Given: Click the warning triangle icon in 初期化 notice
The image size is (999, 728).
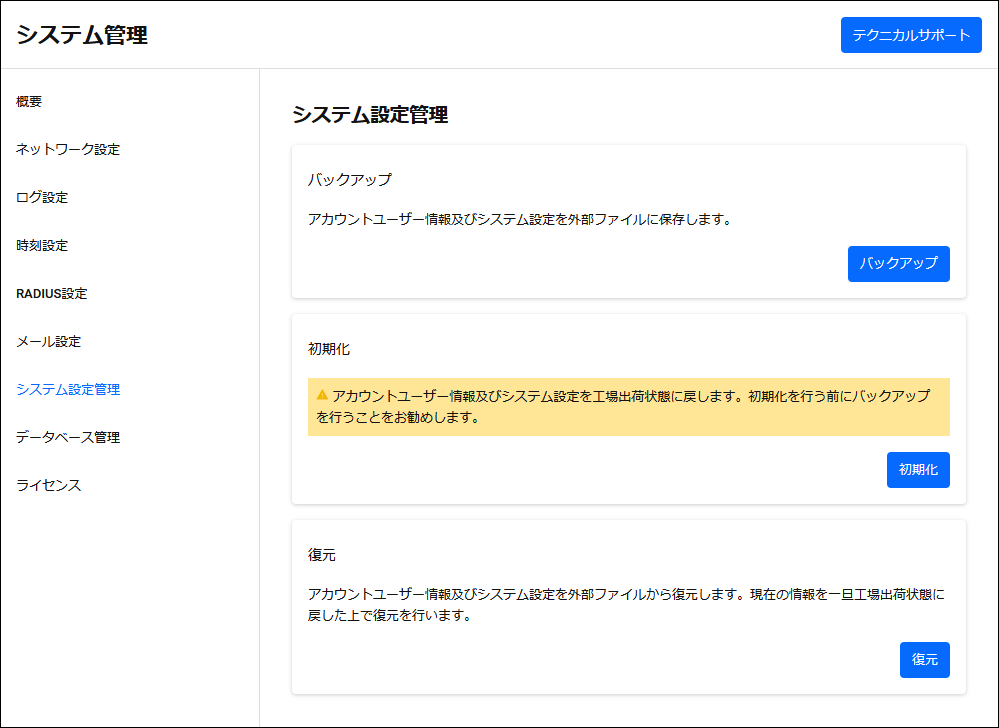Looking at the screenshot, I should [x=322, y=395].
